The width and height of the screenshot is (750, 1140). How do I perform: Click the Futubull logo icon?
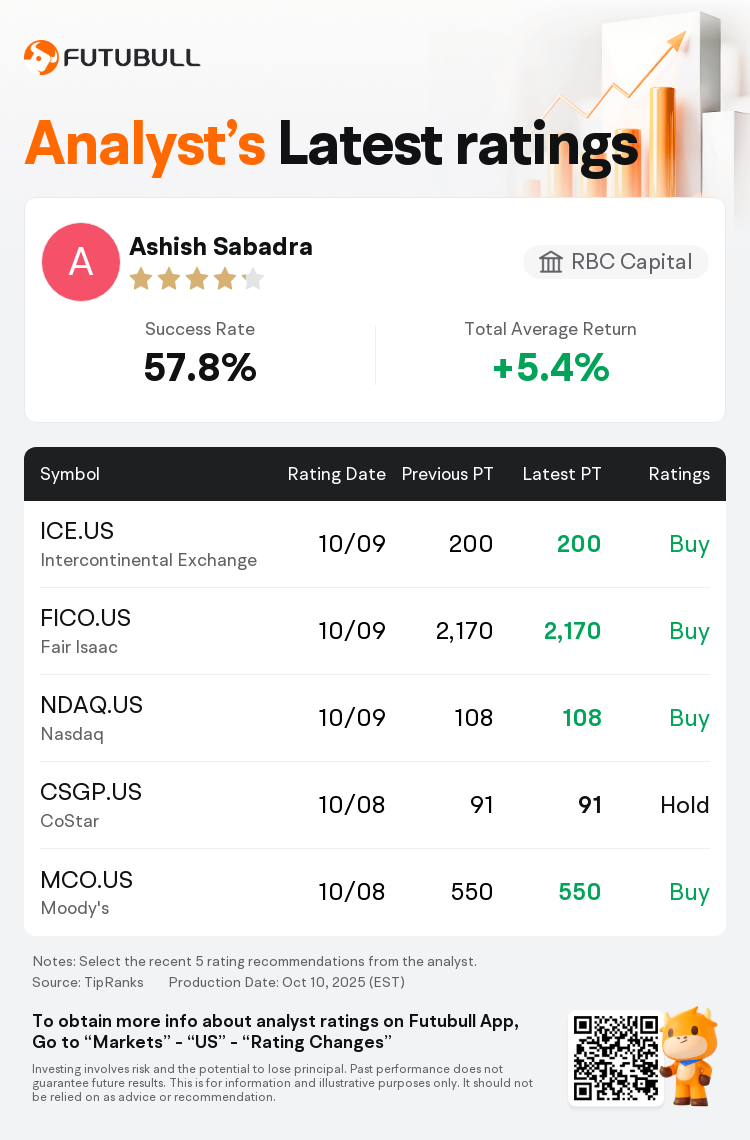click(41, 58)
